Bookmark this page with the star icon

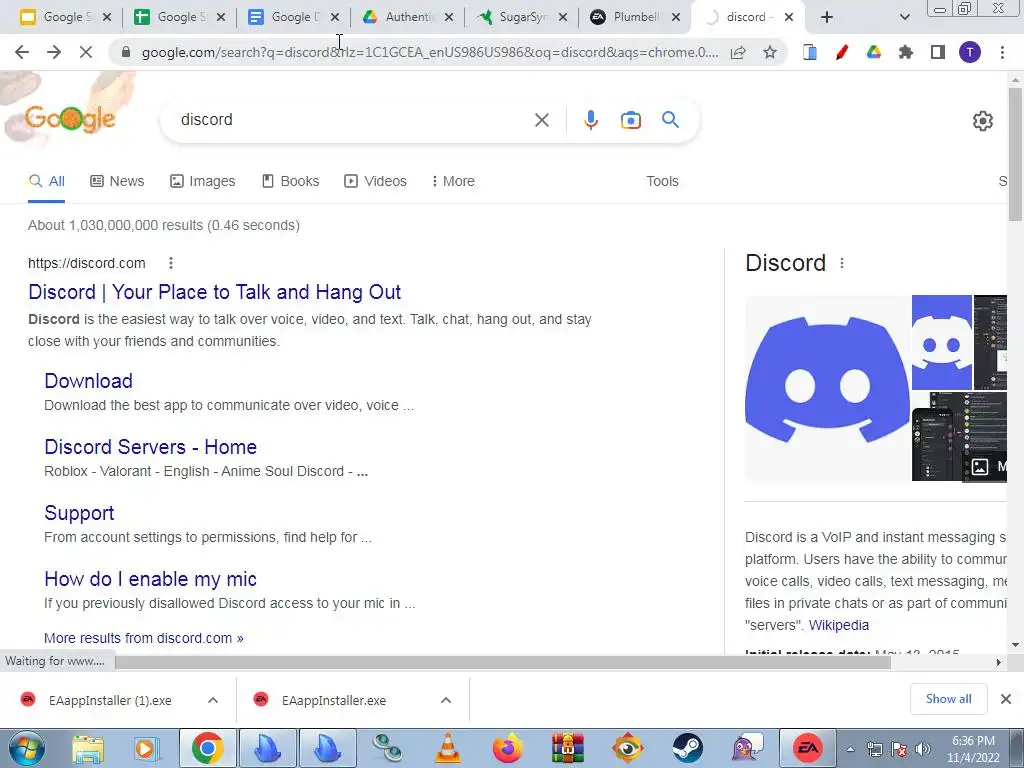[x=770, y=52]
